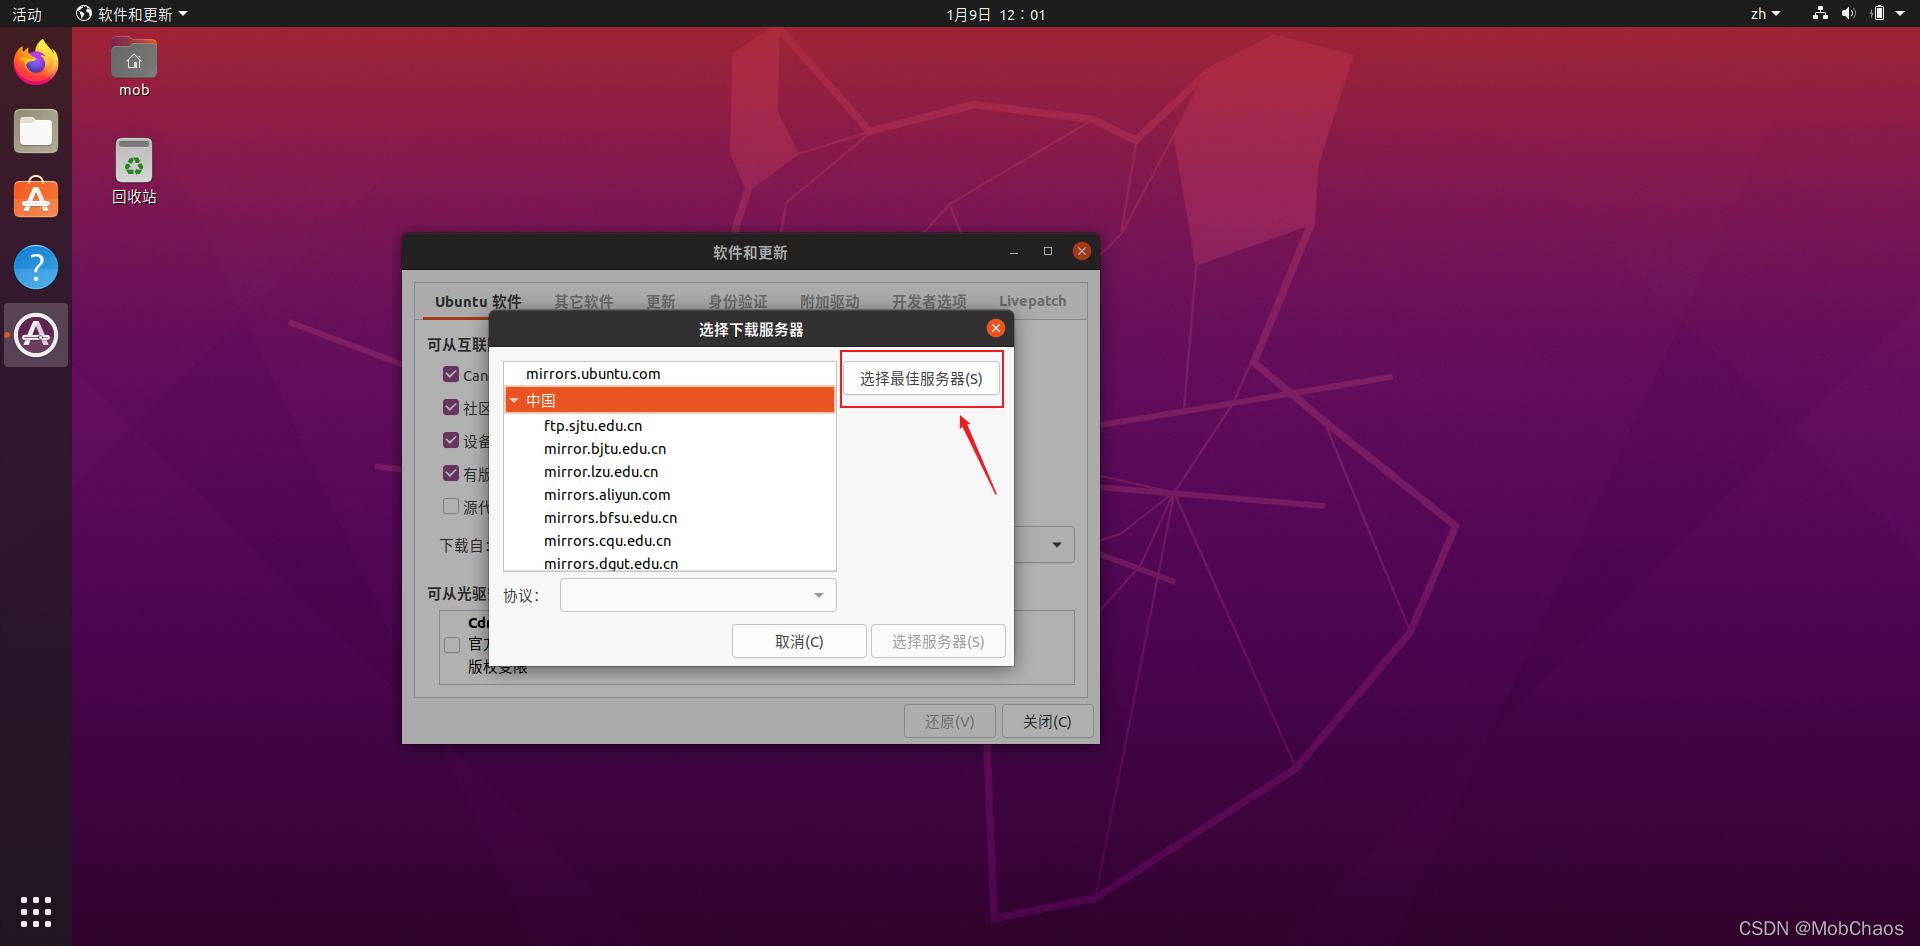Select mirrors.bfsu.edu.cn mirror
This screenshot has height=946, width=1920.
point(670,518)
